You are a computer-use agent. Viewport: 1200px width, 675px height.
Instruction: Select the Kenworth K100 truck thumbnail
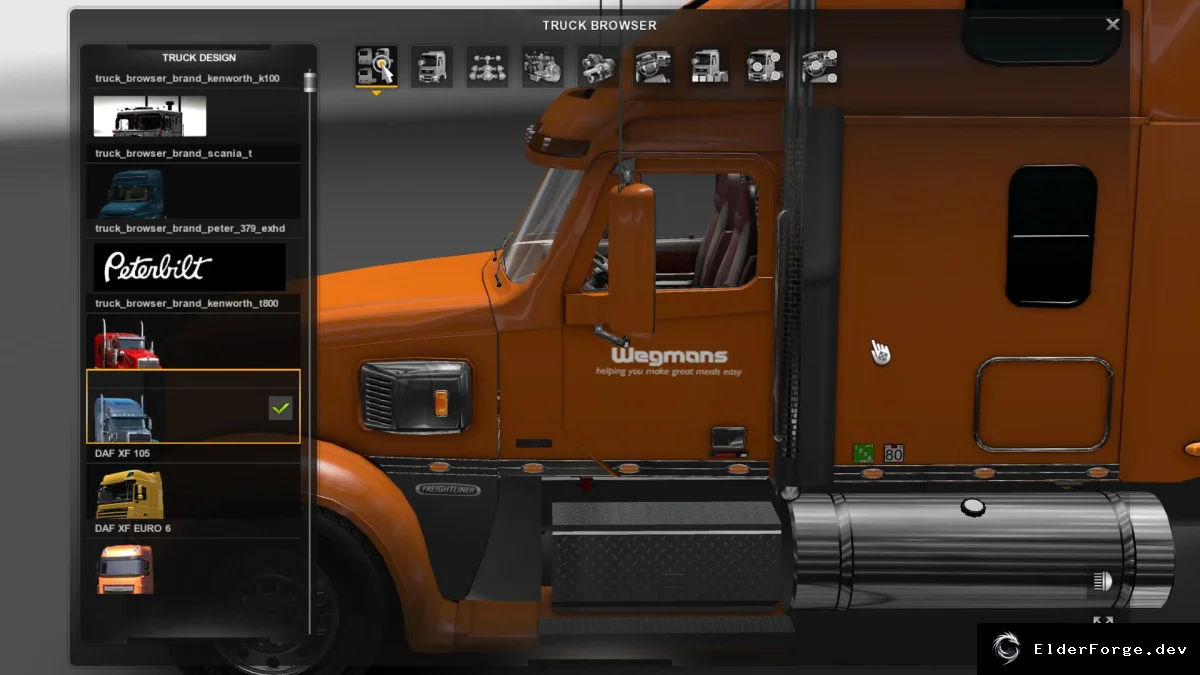click(150, 116)
